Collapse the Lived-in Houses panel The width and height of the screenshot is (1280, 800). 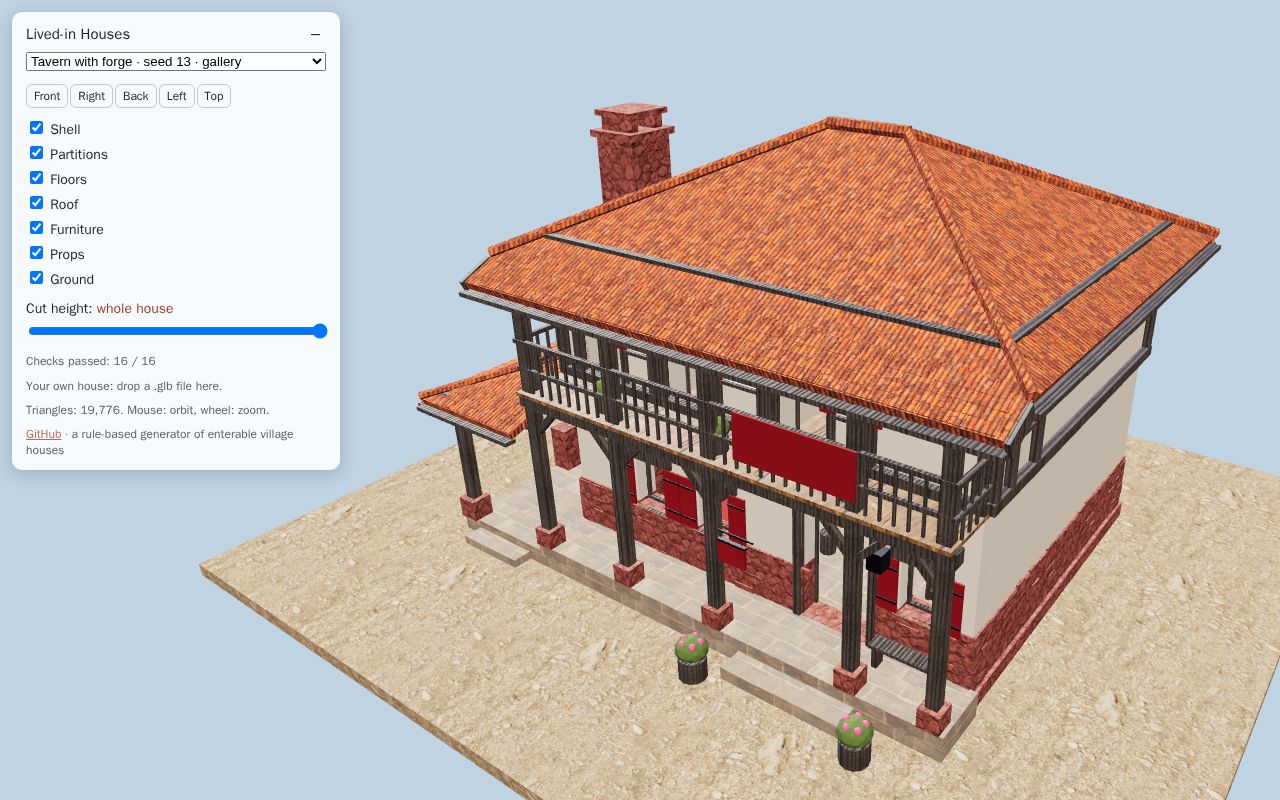[x=315, y=34]
